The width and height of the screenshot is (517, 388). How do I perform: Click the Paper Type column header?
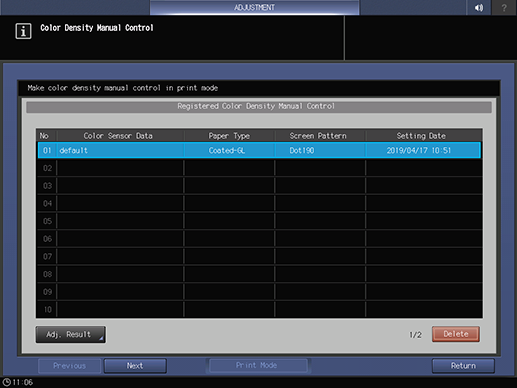tap(229, 136)
